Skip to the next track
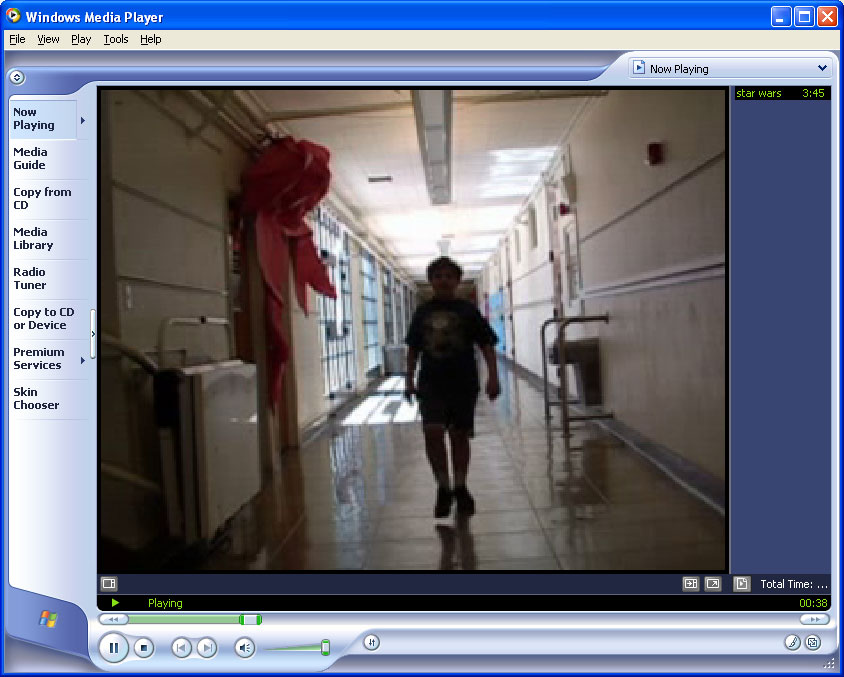Screen dimensions: 844x677 point(206,648)
